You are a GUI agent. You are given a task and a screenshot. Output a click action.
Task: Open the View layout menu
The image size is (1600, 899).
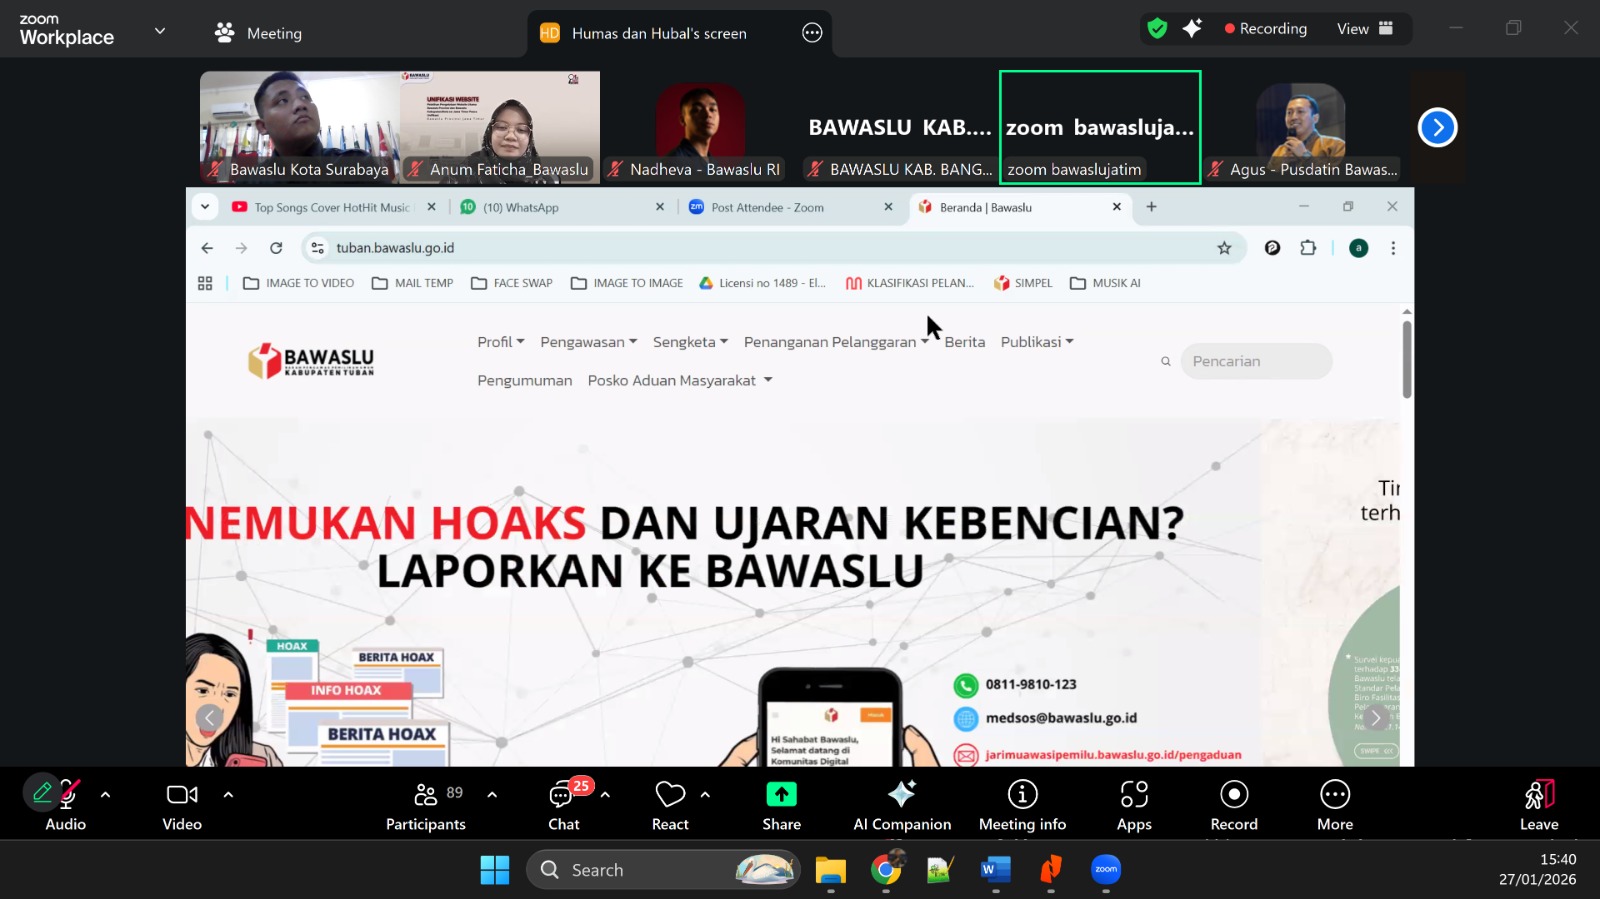click(x=1365, y=29)
